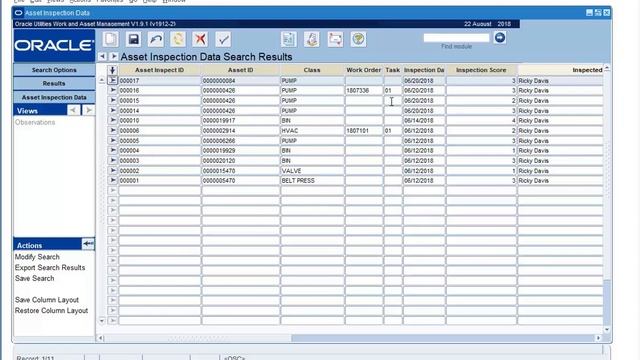640x360 pixels.
Task: Open drill-down arrow for record 000014
Action: pyautogui.click(x=113, y=110)
